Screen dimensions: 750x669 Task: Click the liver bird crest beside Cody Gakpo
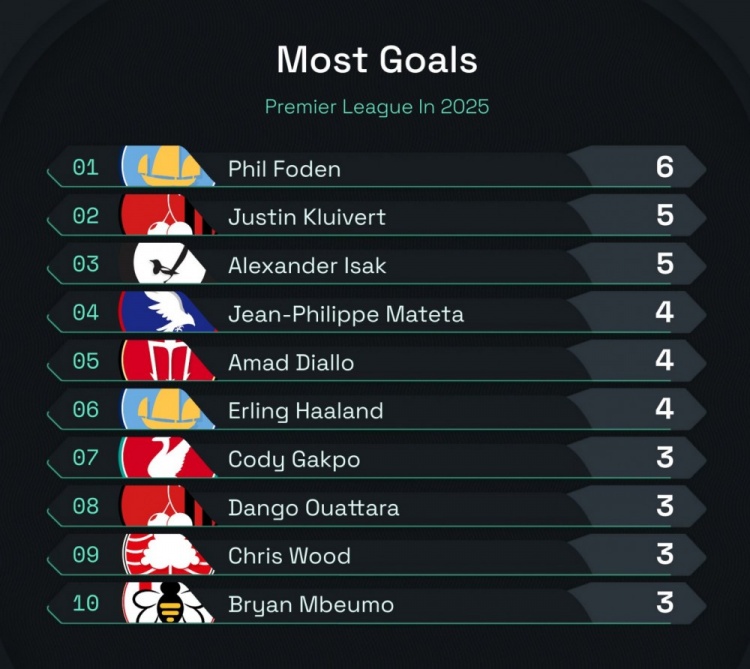[x=164, y=458]
